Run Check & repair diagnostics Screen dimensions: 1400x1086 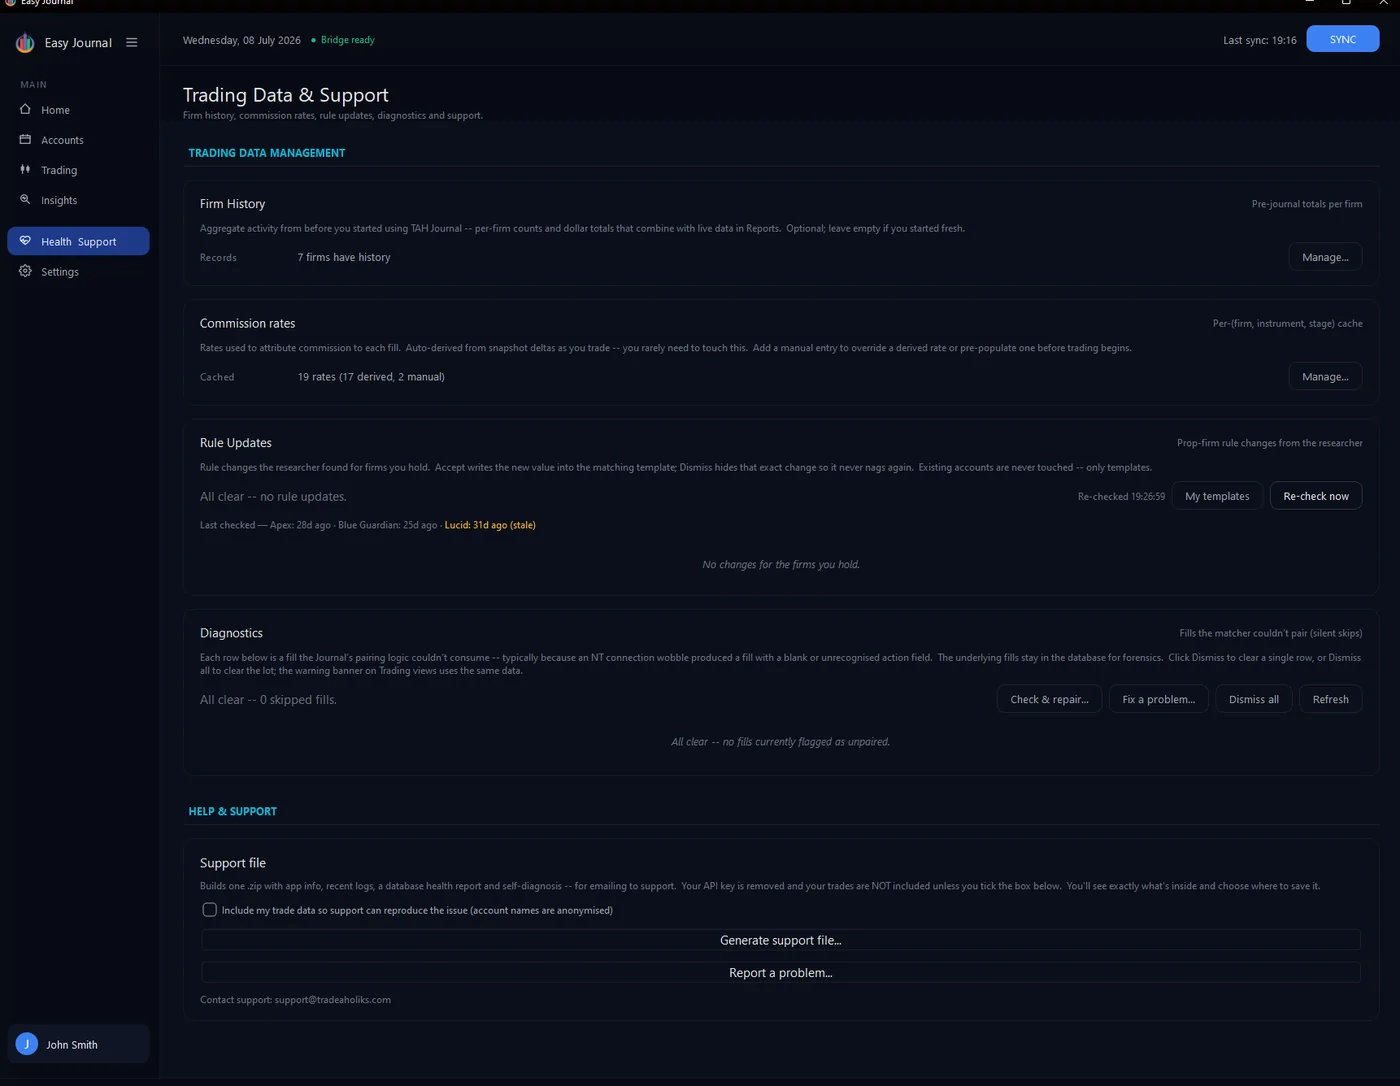point(1049,699)
